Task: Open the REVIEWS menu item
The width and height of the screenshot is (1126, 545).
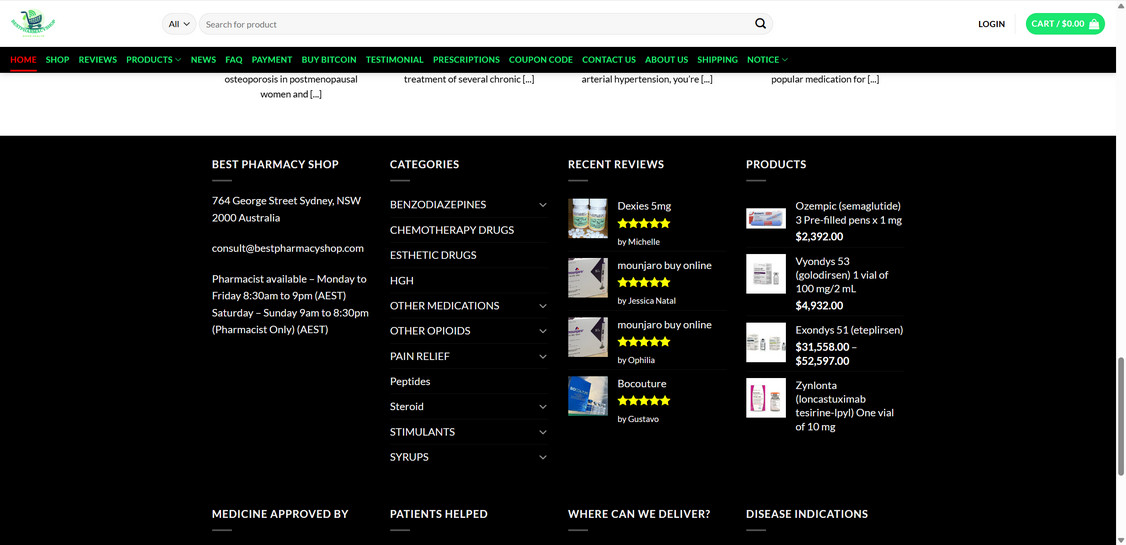Action: click(98, 60)
